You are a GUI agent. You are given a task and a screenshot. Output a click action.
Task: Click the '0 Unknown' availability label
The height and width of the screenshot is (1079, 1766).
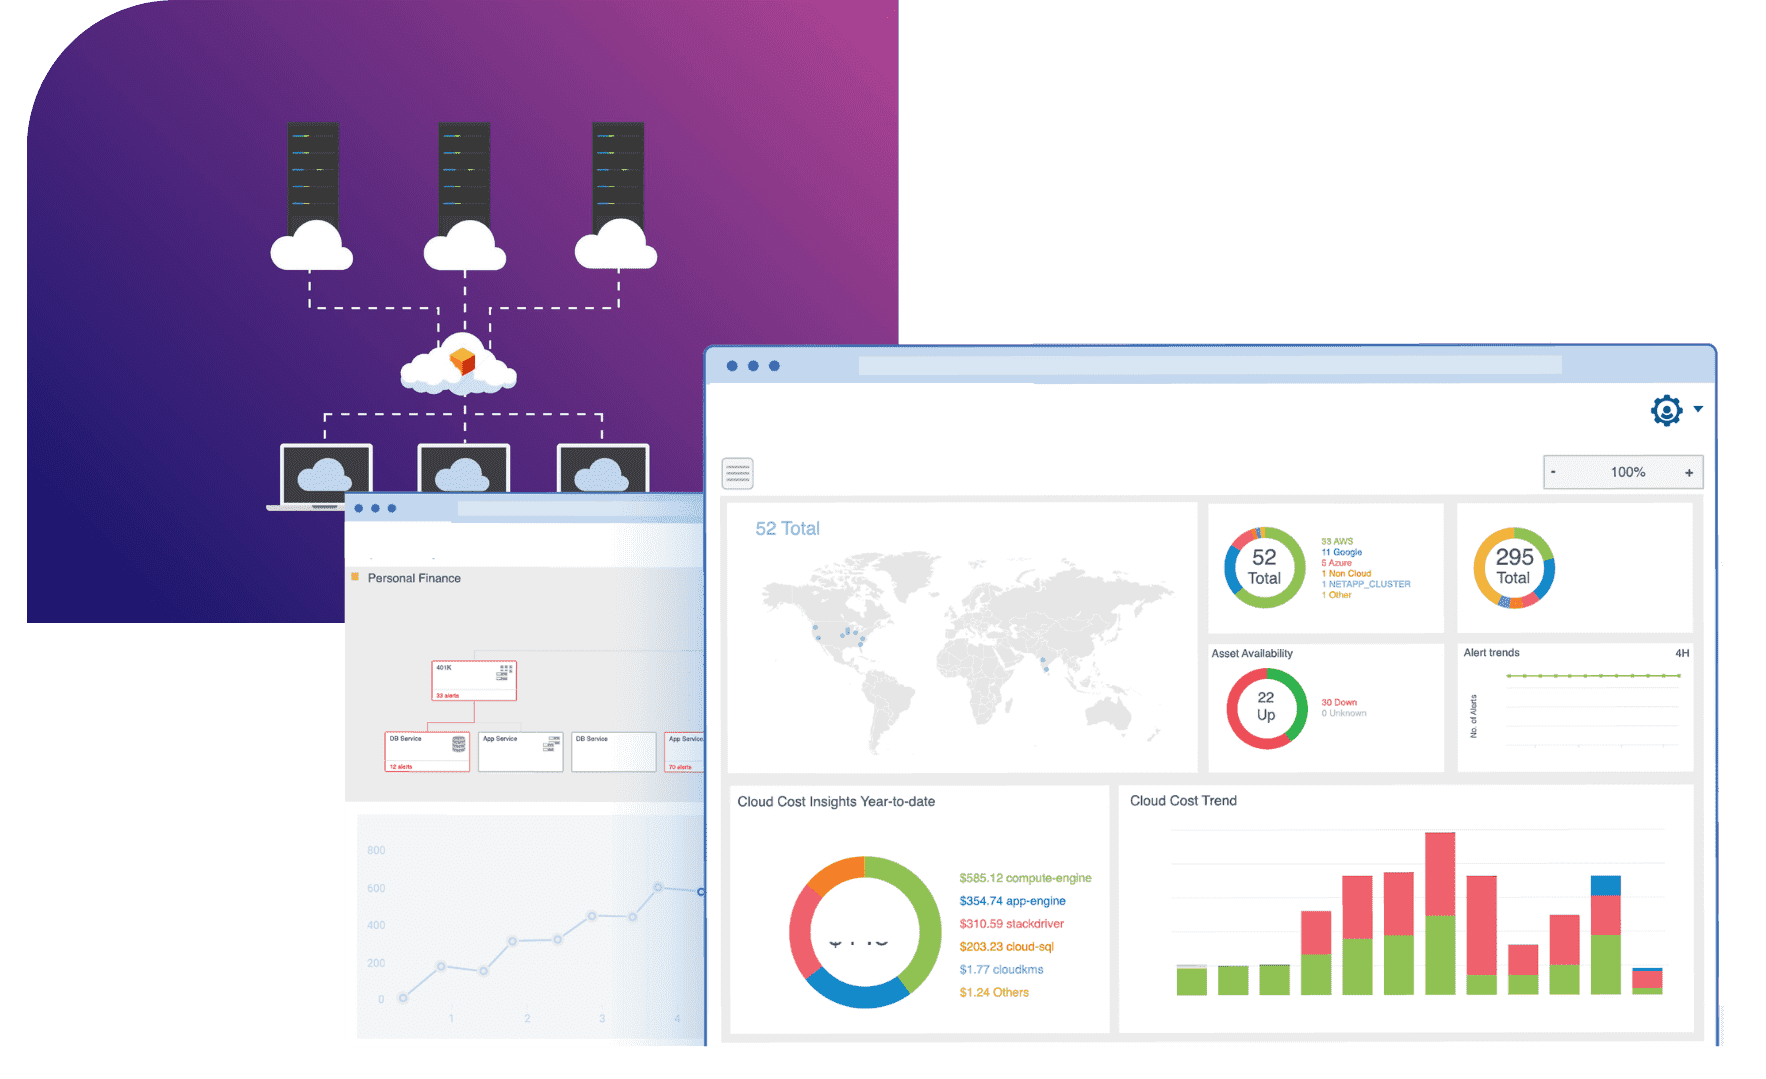[1344, 713]
